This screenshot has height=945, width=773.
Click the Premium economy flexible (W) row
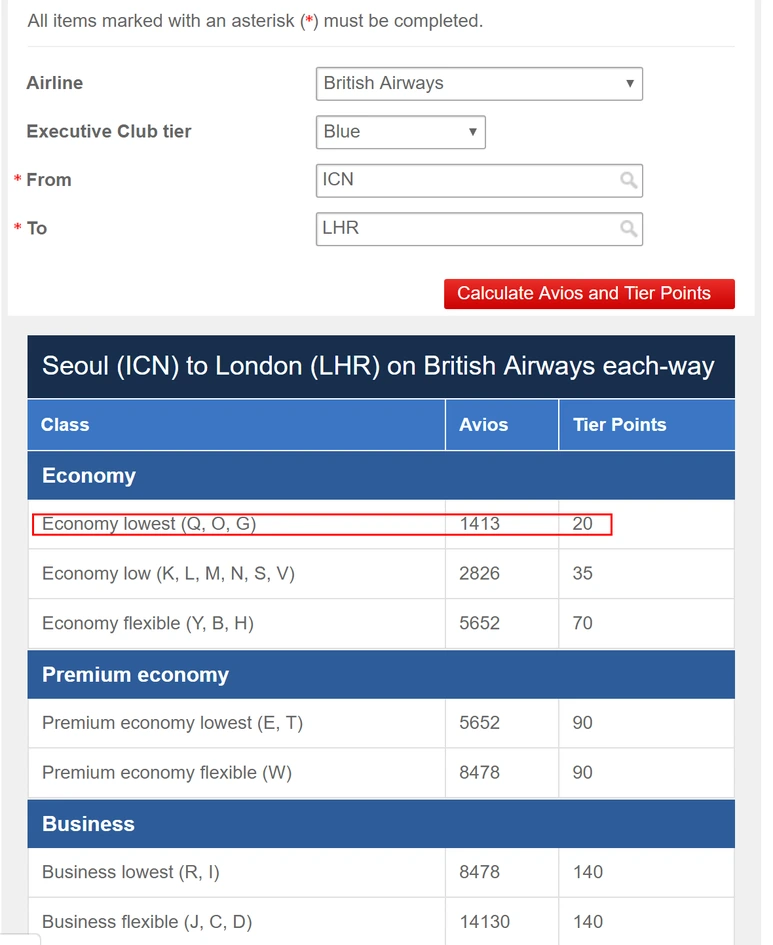coord(381,773)
